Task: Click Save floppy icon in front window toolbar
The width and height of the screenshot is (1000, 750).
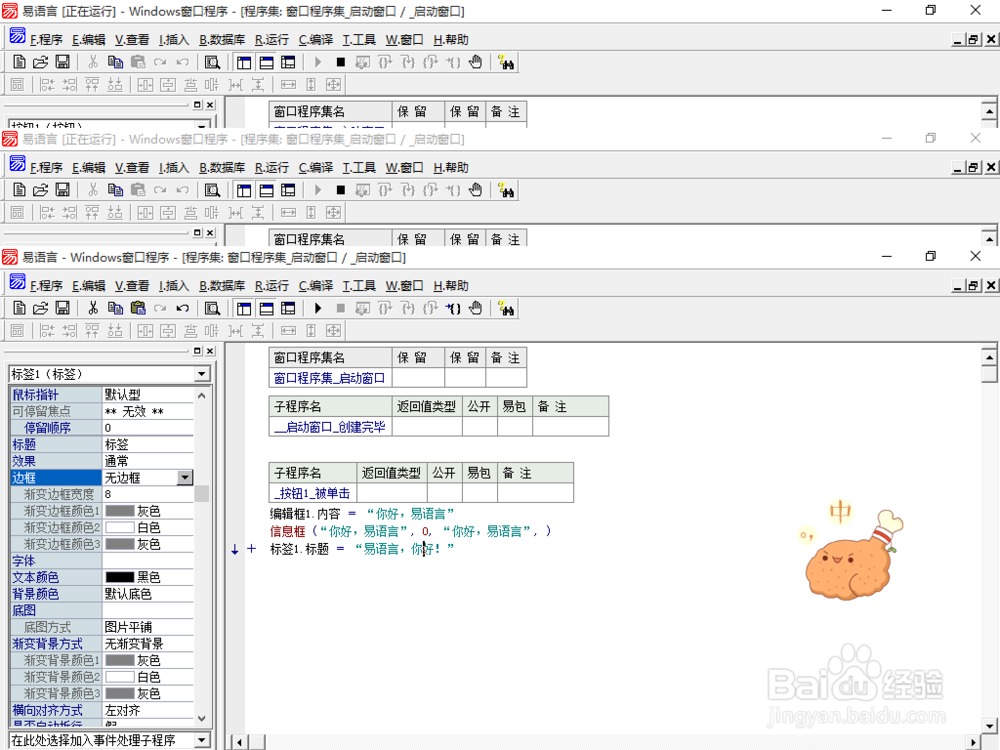Action: (x=62, y=309)
